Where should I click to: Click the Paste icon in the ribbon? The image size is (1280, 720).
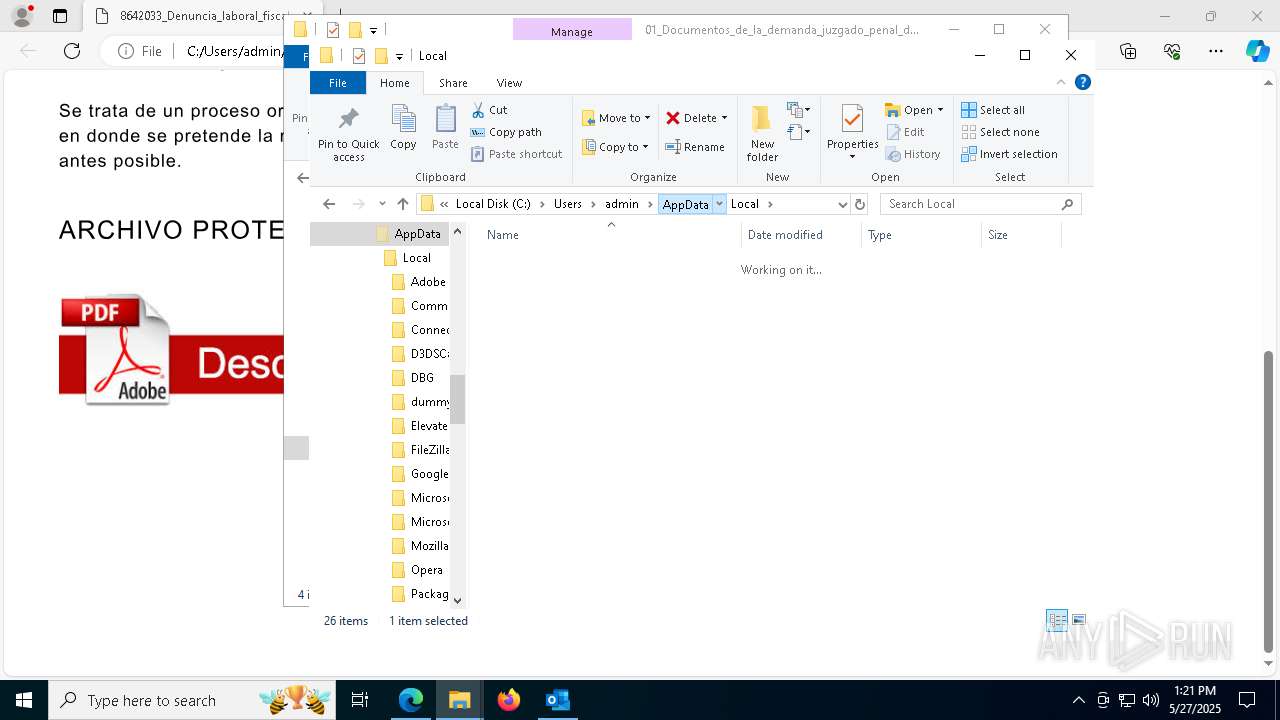[445, 127]
